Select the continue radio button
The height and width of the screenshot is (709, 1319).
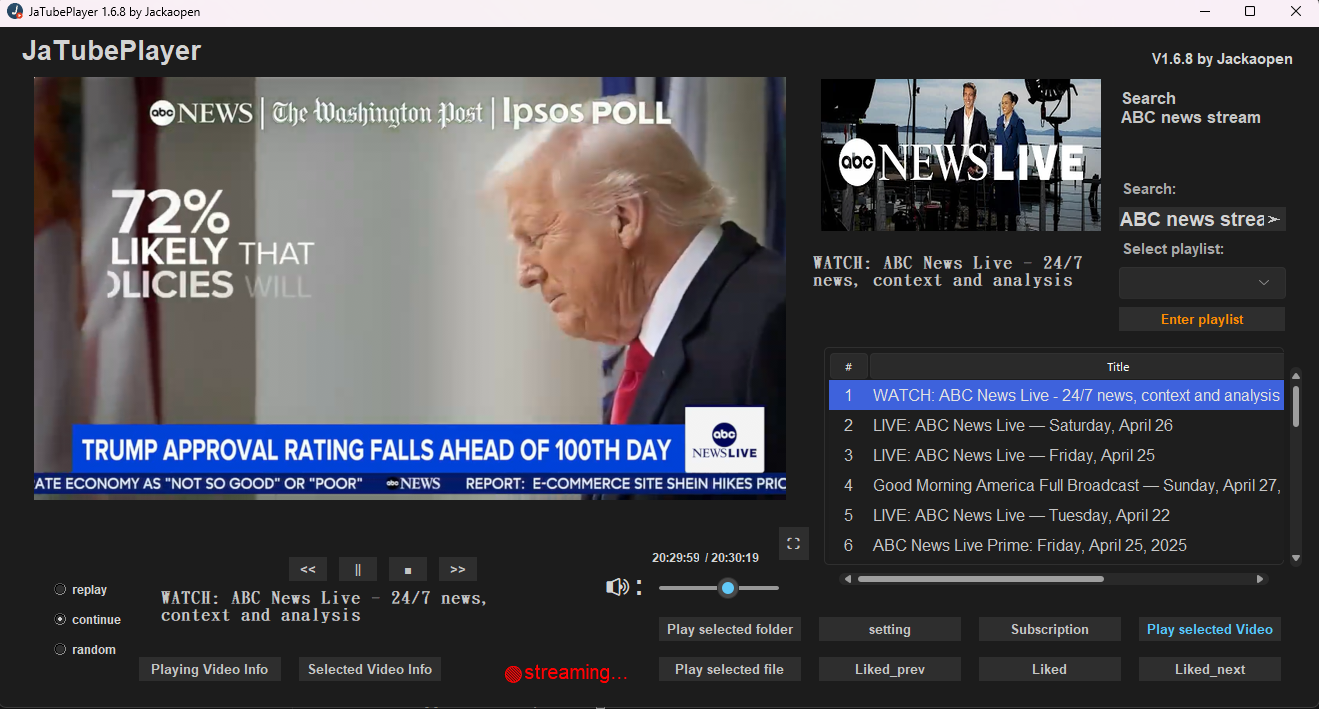[60, 620]
